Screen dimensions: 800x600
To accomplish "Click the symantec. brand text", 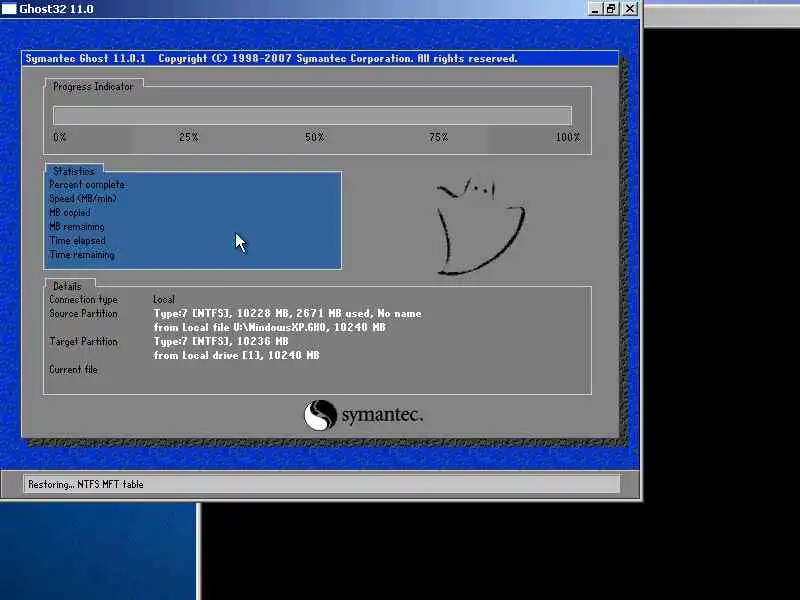I will 382,415.
